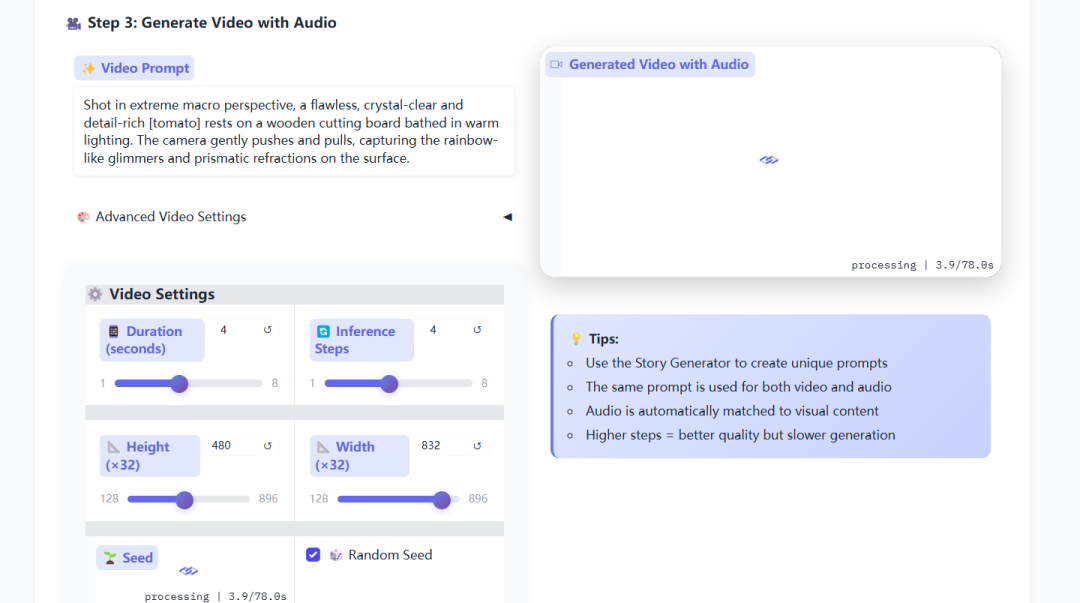Click the video camera icon on Generated Video
Image resolution: width=1080 pixels, height=603 pixels.
[x=556, y=65]
